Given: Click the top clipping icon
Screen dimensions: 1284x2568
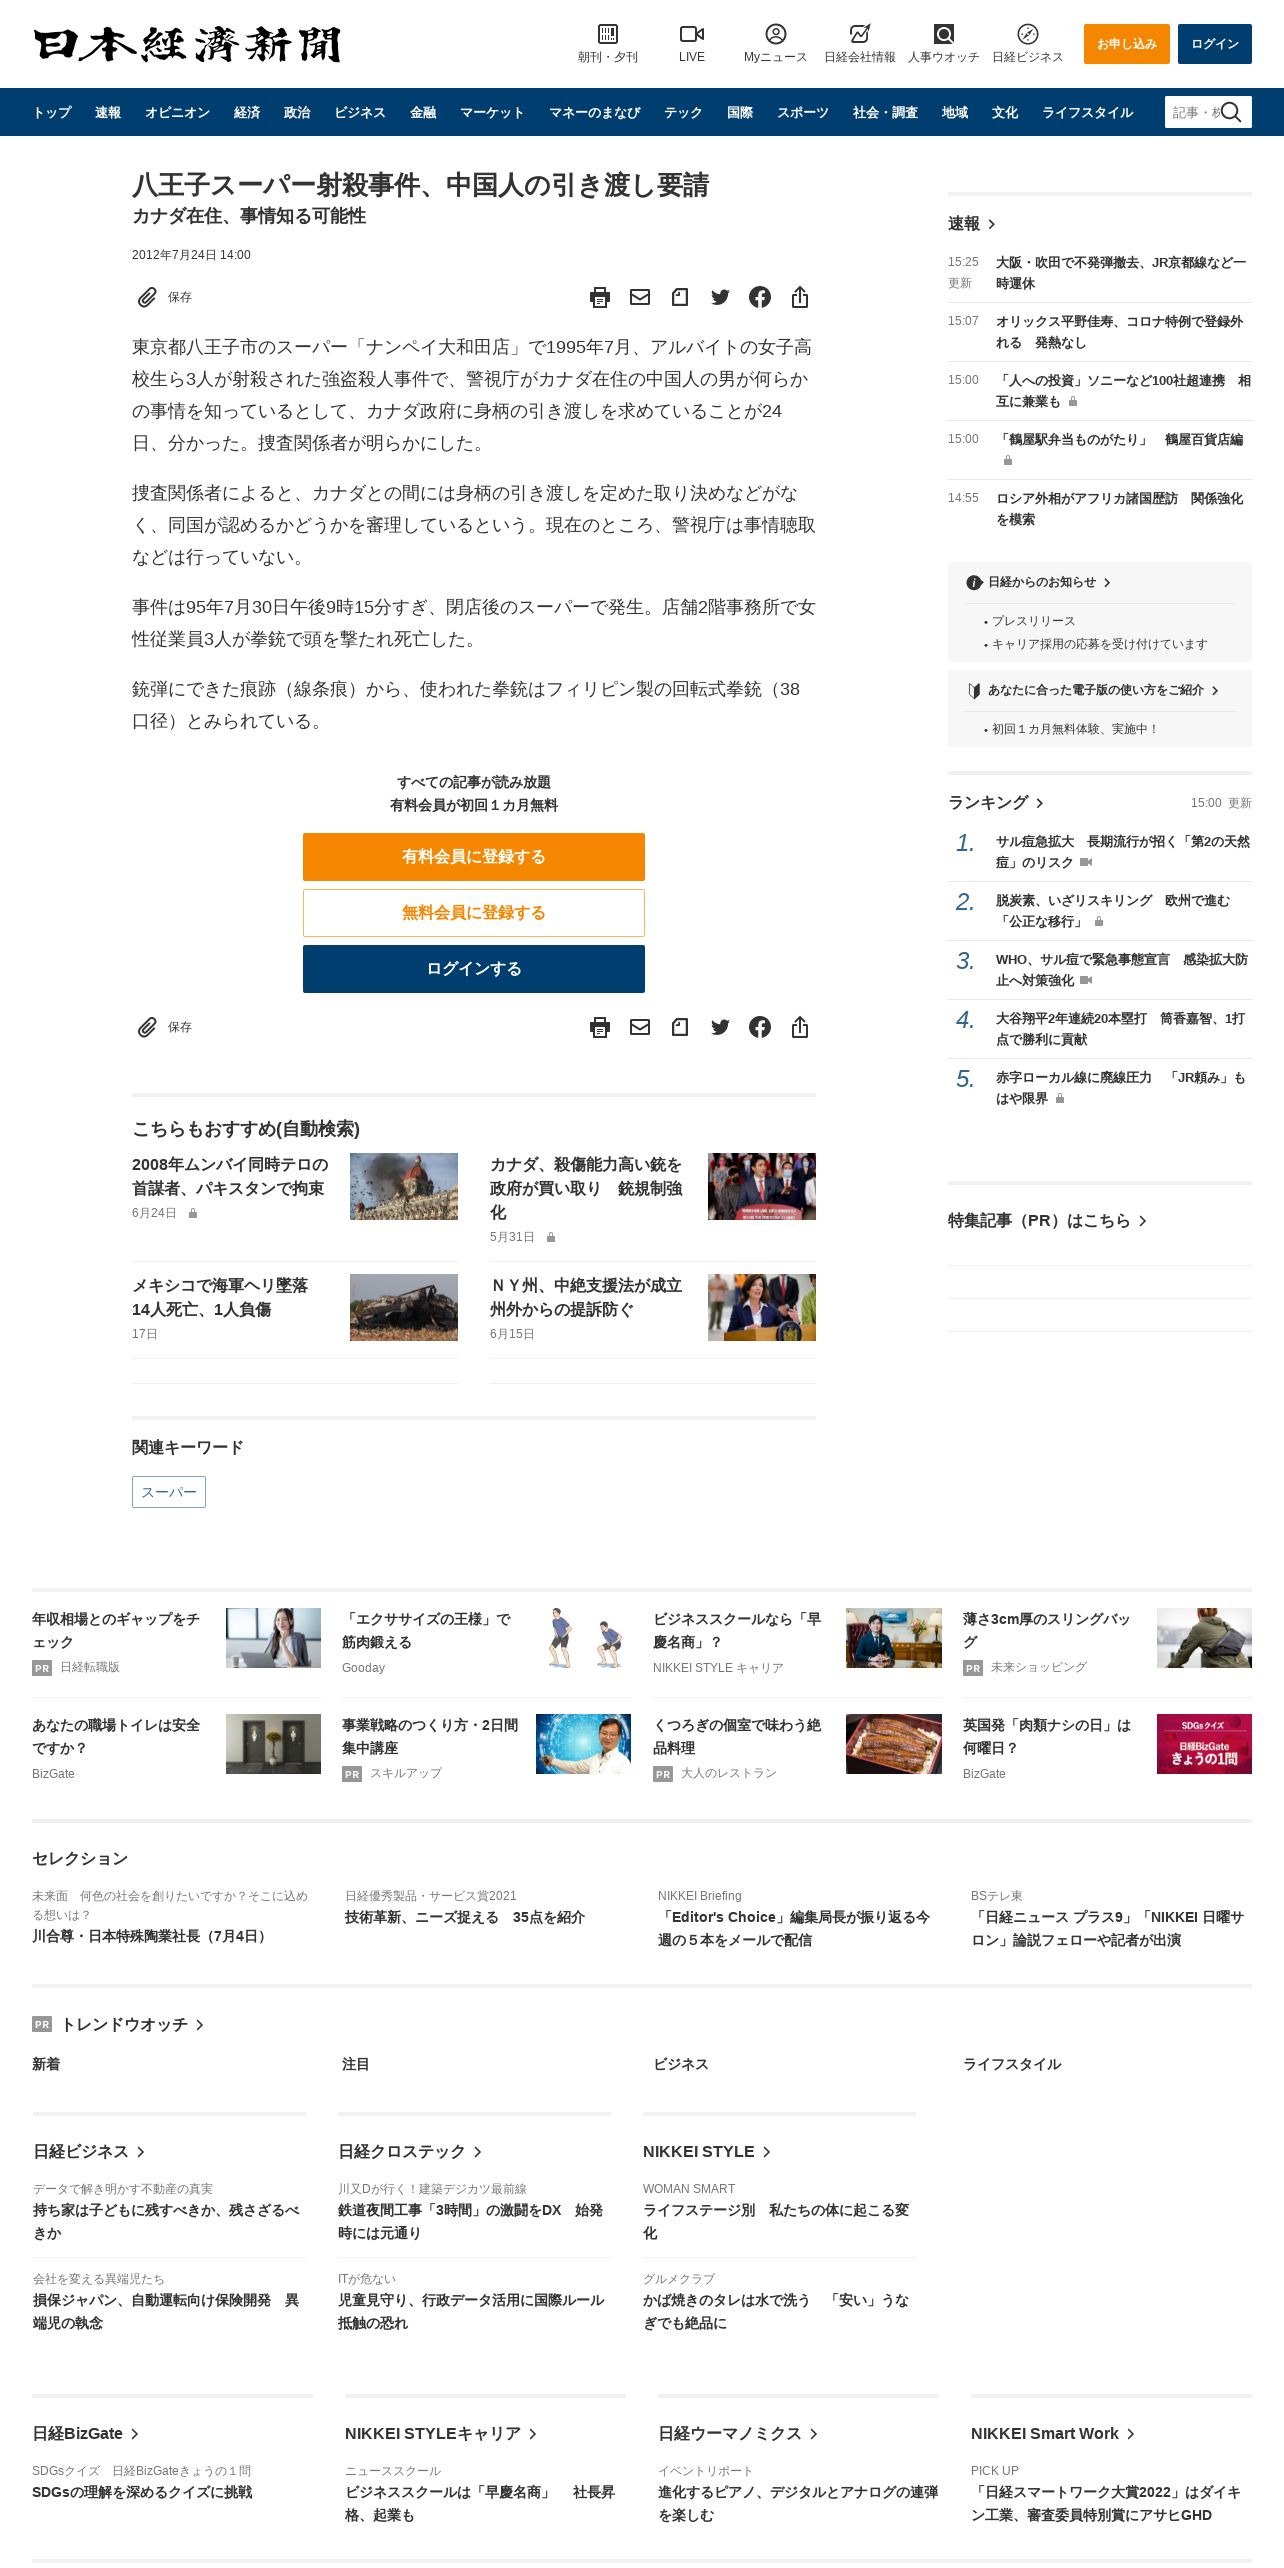Looking at the screenshot, I should pyautogui.click(x=680, y=297).
